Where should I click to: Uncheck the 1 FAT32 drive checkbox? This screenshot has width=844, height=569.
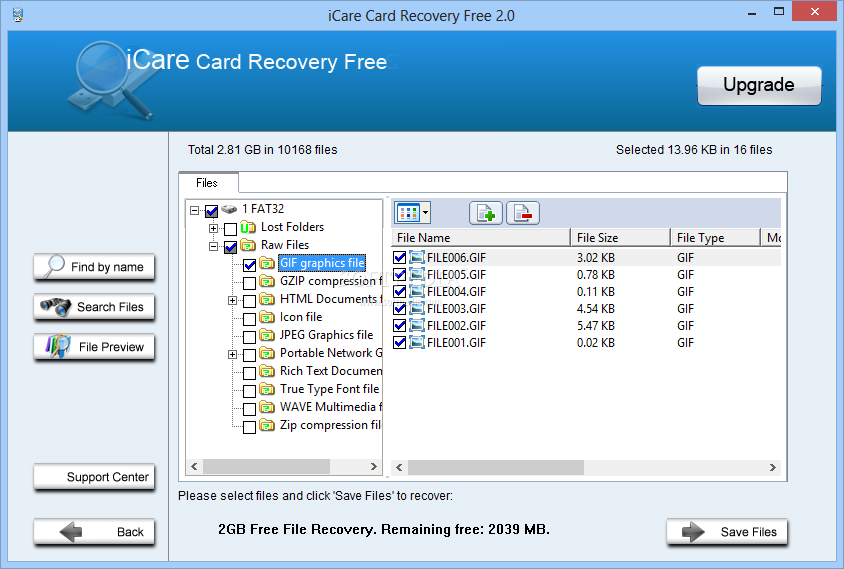coord(212,211)
